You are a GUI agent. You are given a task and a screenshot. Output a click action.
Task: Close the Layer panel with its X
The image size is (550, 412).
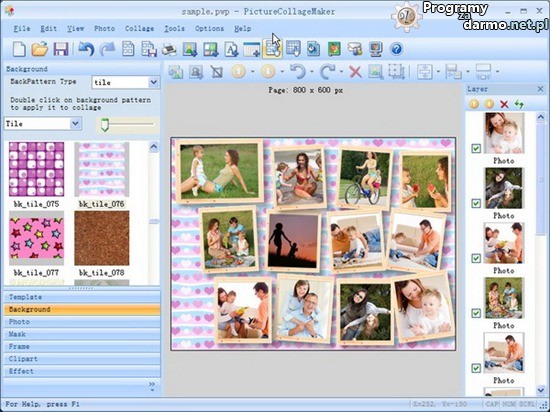point(541,89)
